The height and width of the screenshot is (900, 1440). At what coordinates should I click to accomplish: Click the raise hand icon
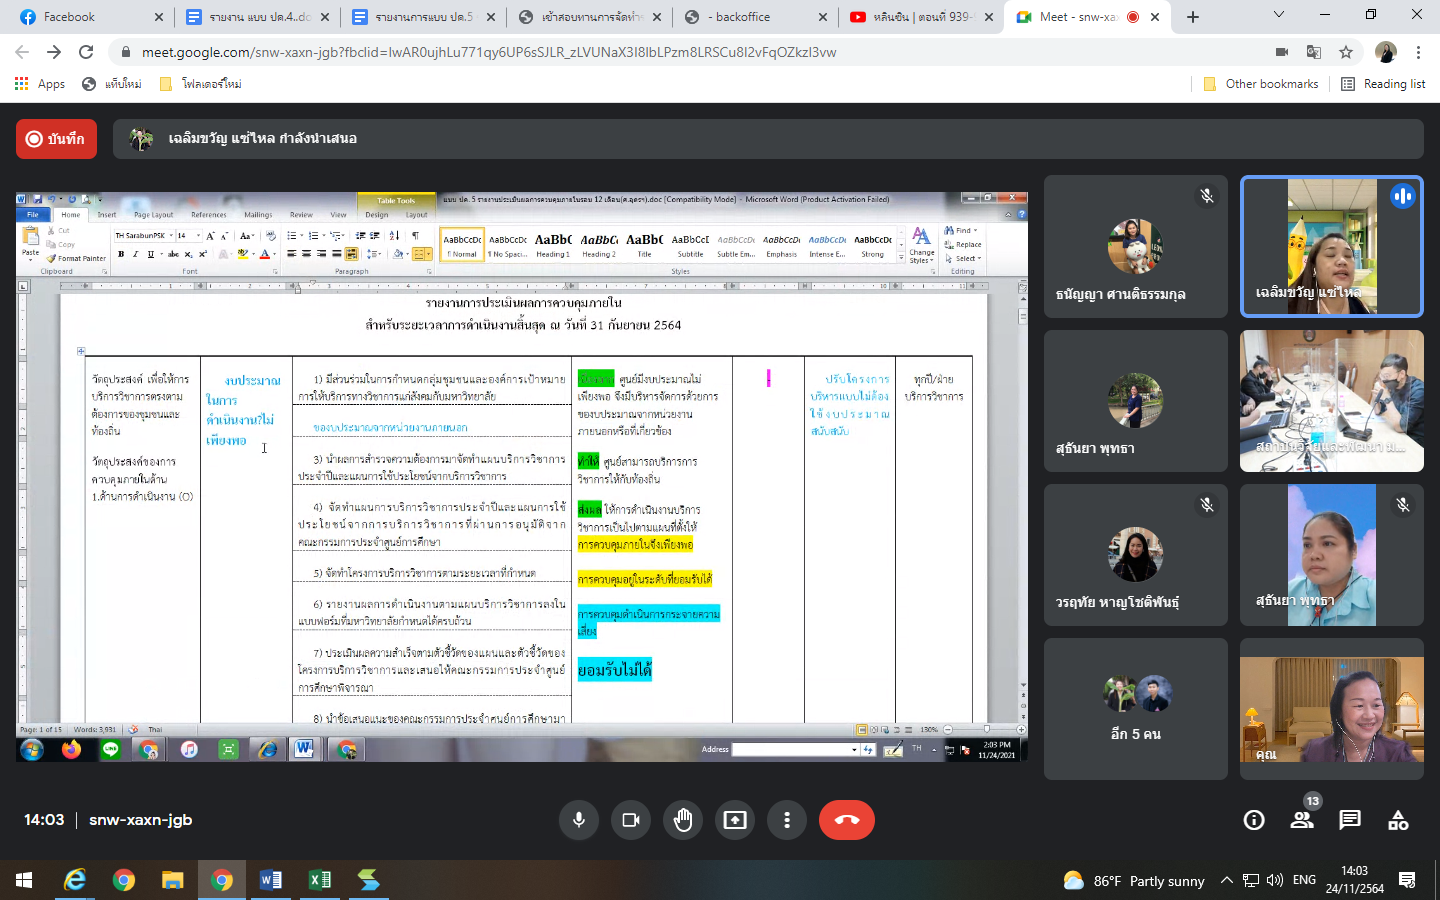pyautogui.click(x=683, y=820)
